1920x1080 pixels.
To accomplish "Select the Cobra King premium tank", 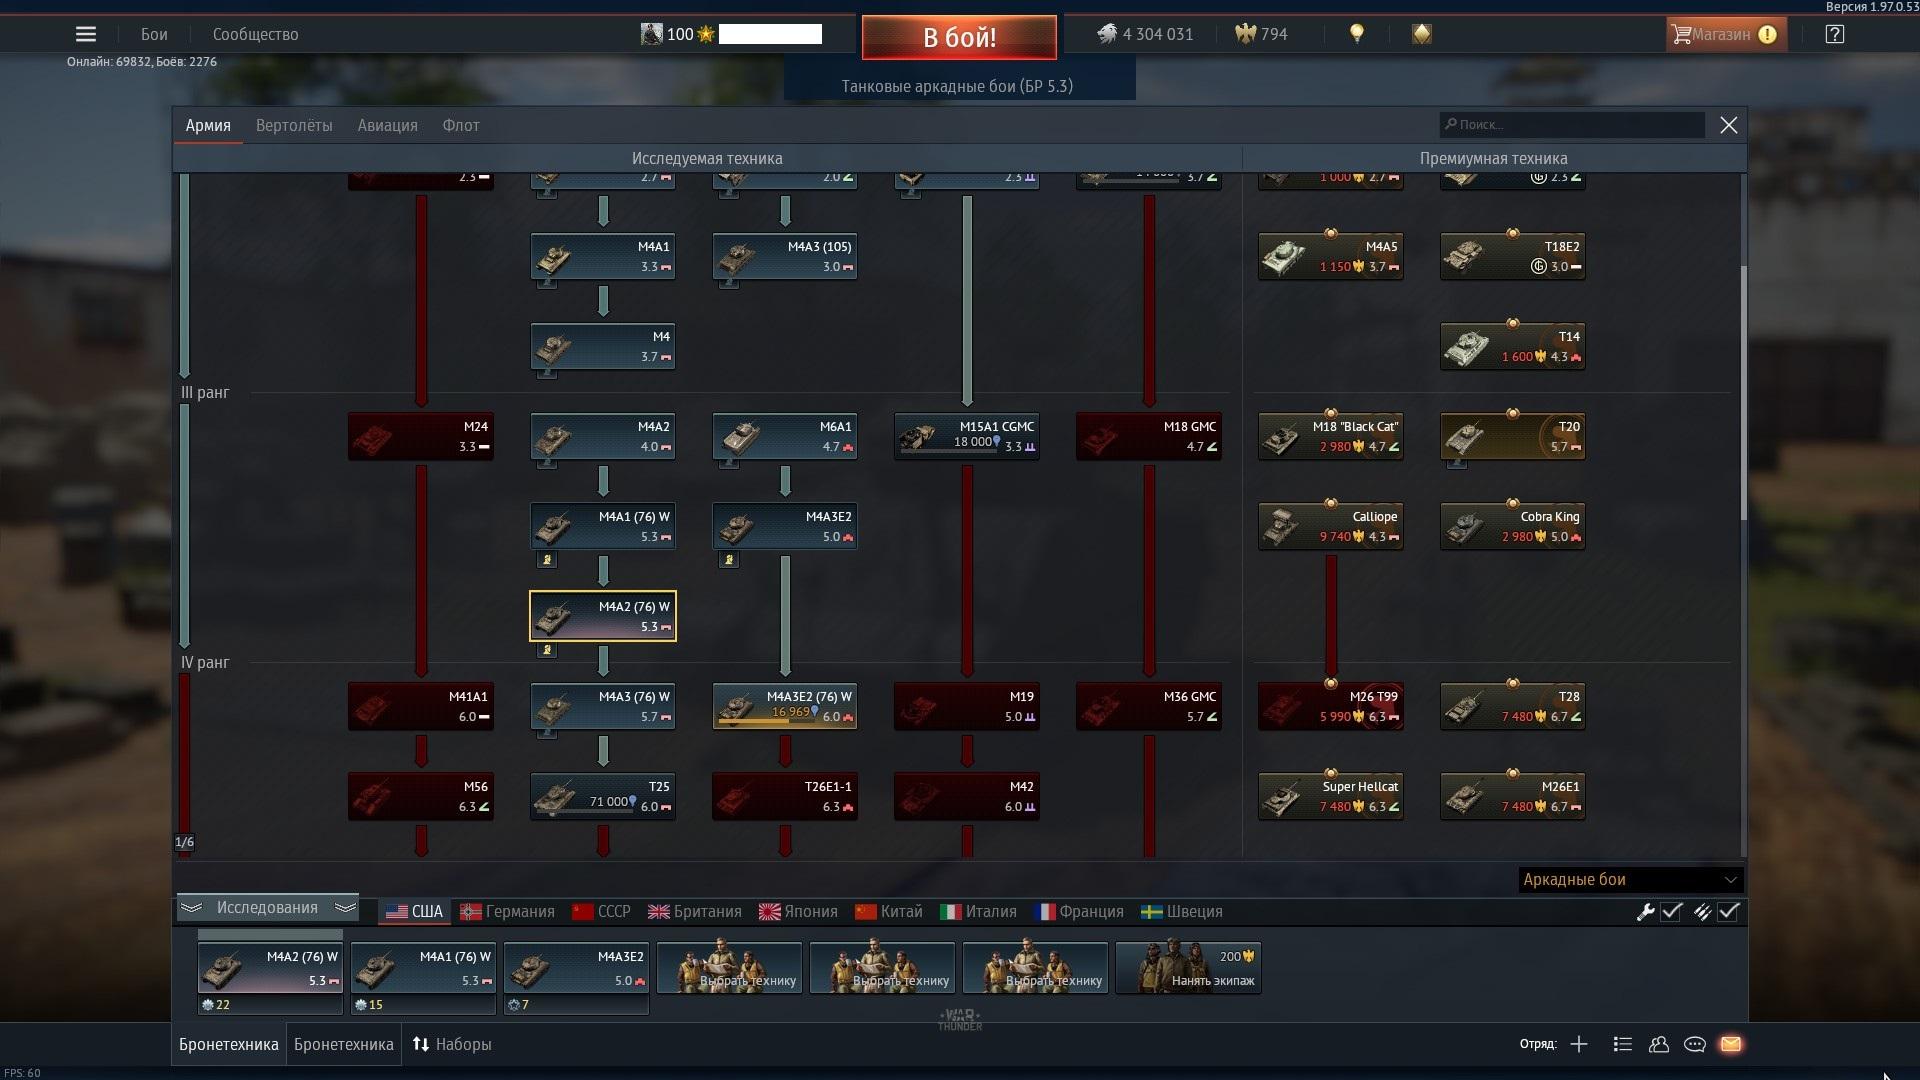I will tap(1512, 526).
